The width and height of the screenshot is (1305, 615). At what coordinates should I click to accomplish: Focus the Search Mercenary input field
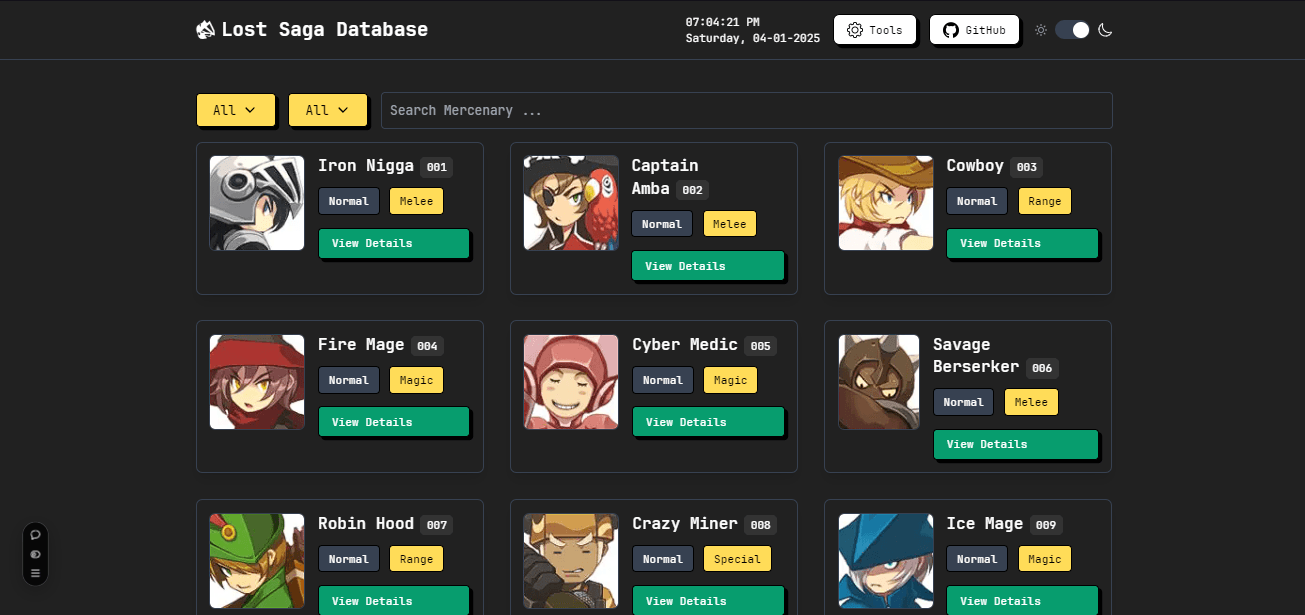(746, 110)
